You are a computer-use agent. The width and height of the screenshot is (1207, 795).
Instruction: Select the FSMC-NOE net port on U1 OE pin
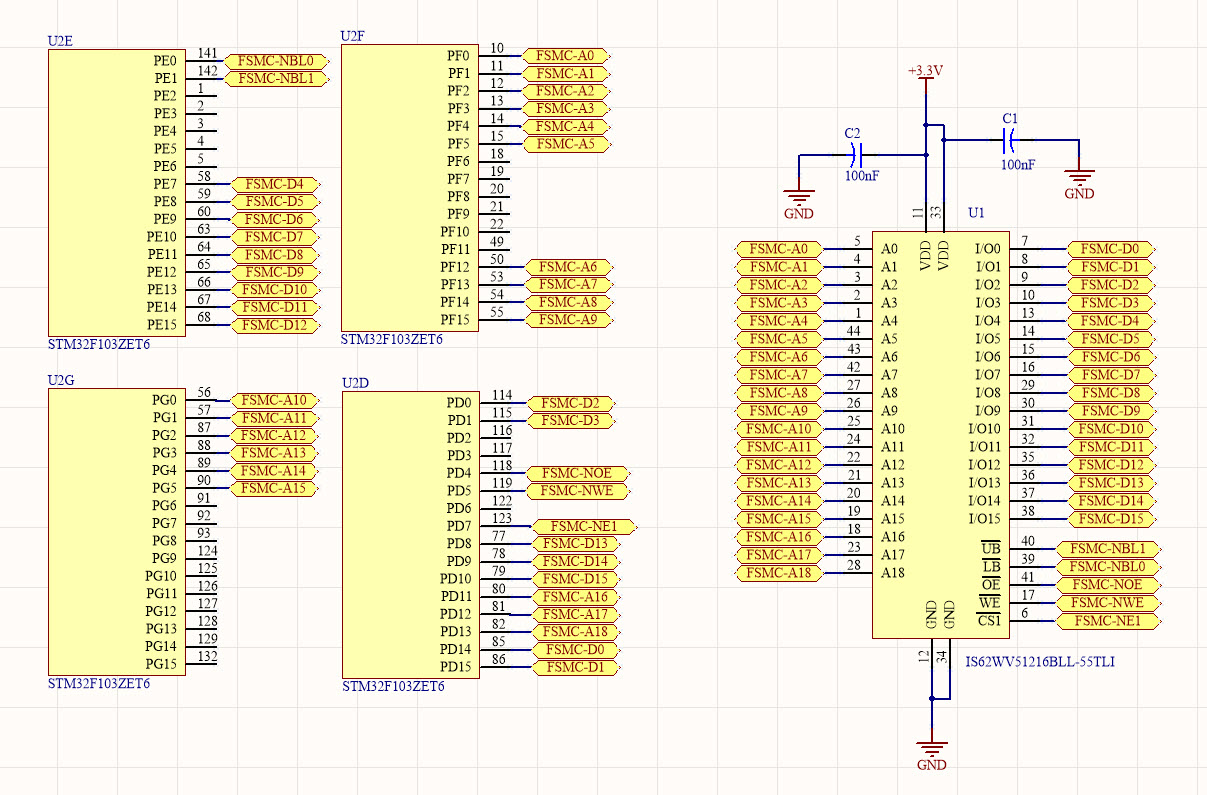[x=1110, y=585]
